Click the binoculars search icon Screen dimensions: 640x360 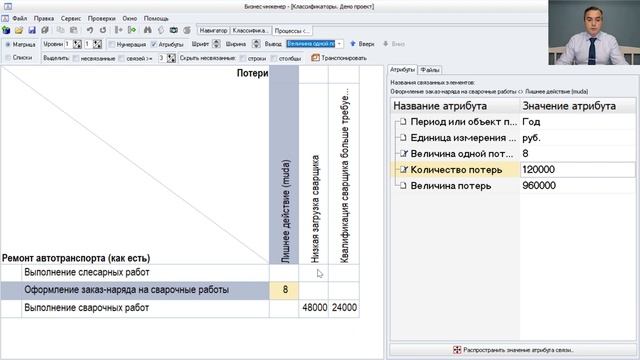click(x=147, y=30)
